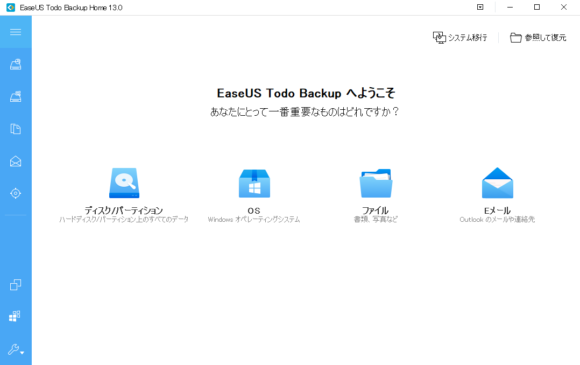
Task: Click the EaseUS logo in title bar
Action: [x=11, y=7]
